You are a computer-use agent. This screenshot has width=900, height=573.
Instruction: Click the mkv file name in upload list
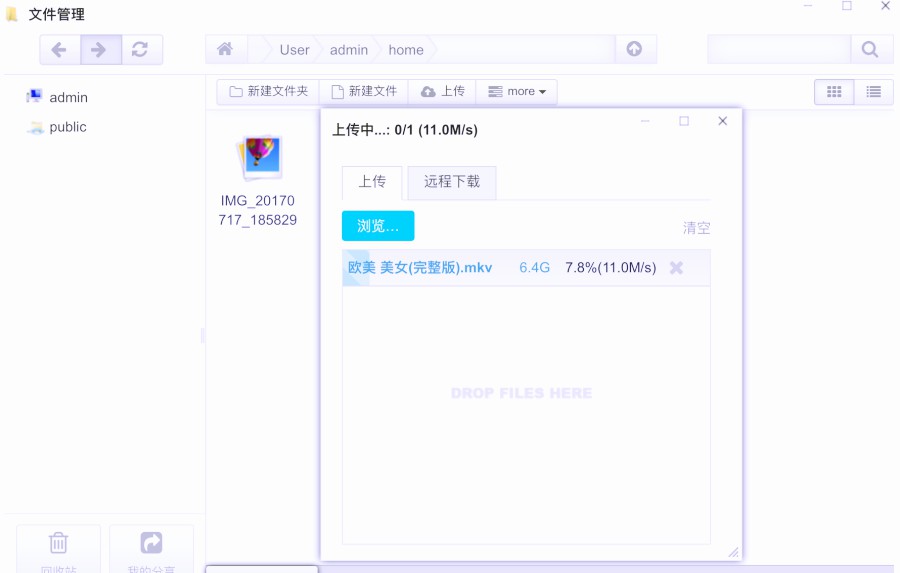tap(420, 268)
